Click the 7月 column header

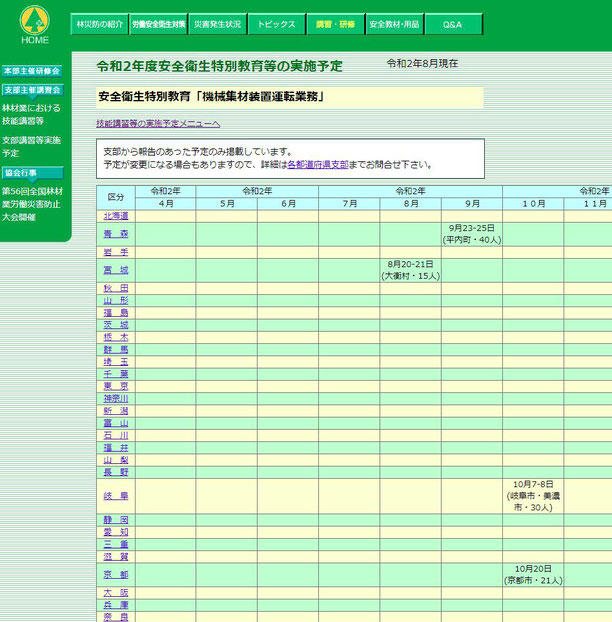tap(349, 203)
